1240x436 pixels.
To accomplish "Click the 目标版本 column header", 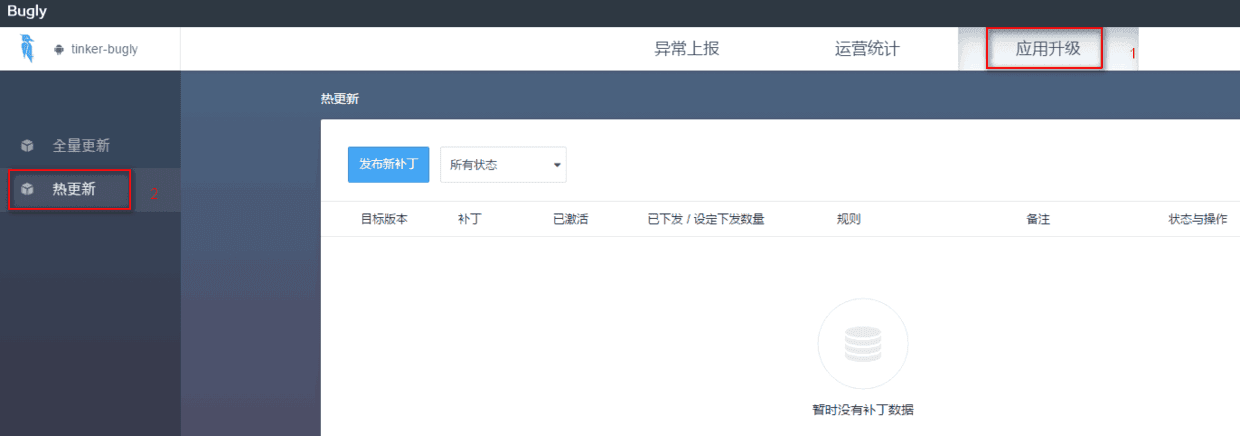I will [384, 219].
